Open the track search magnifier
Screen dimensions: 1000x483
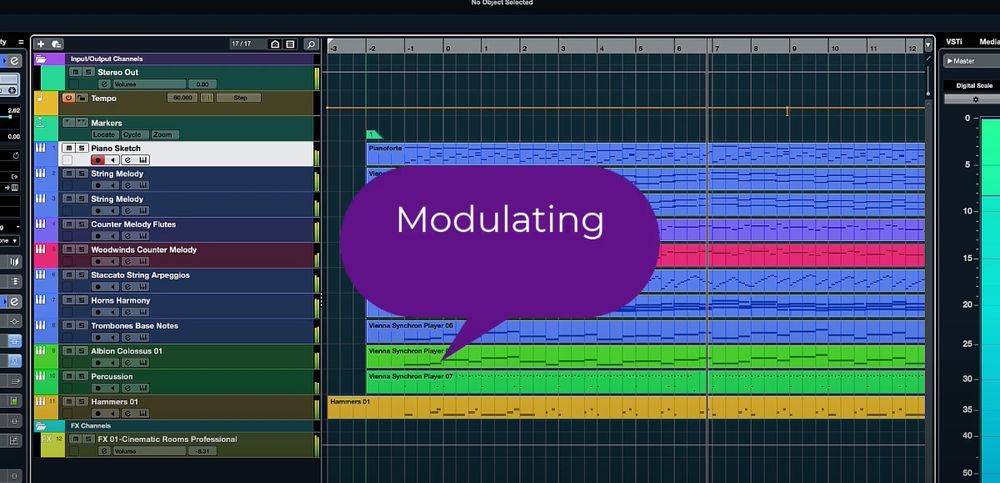point(311,44)
